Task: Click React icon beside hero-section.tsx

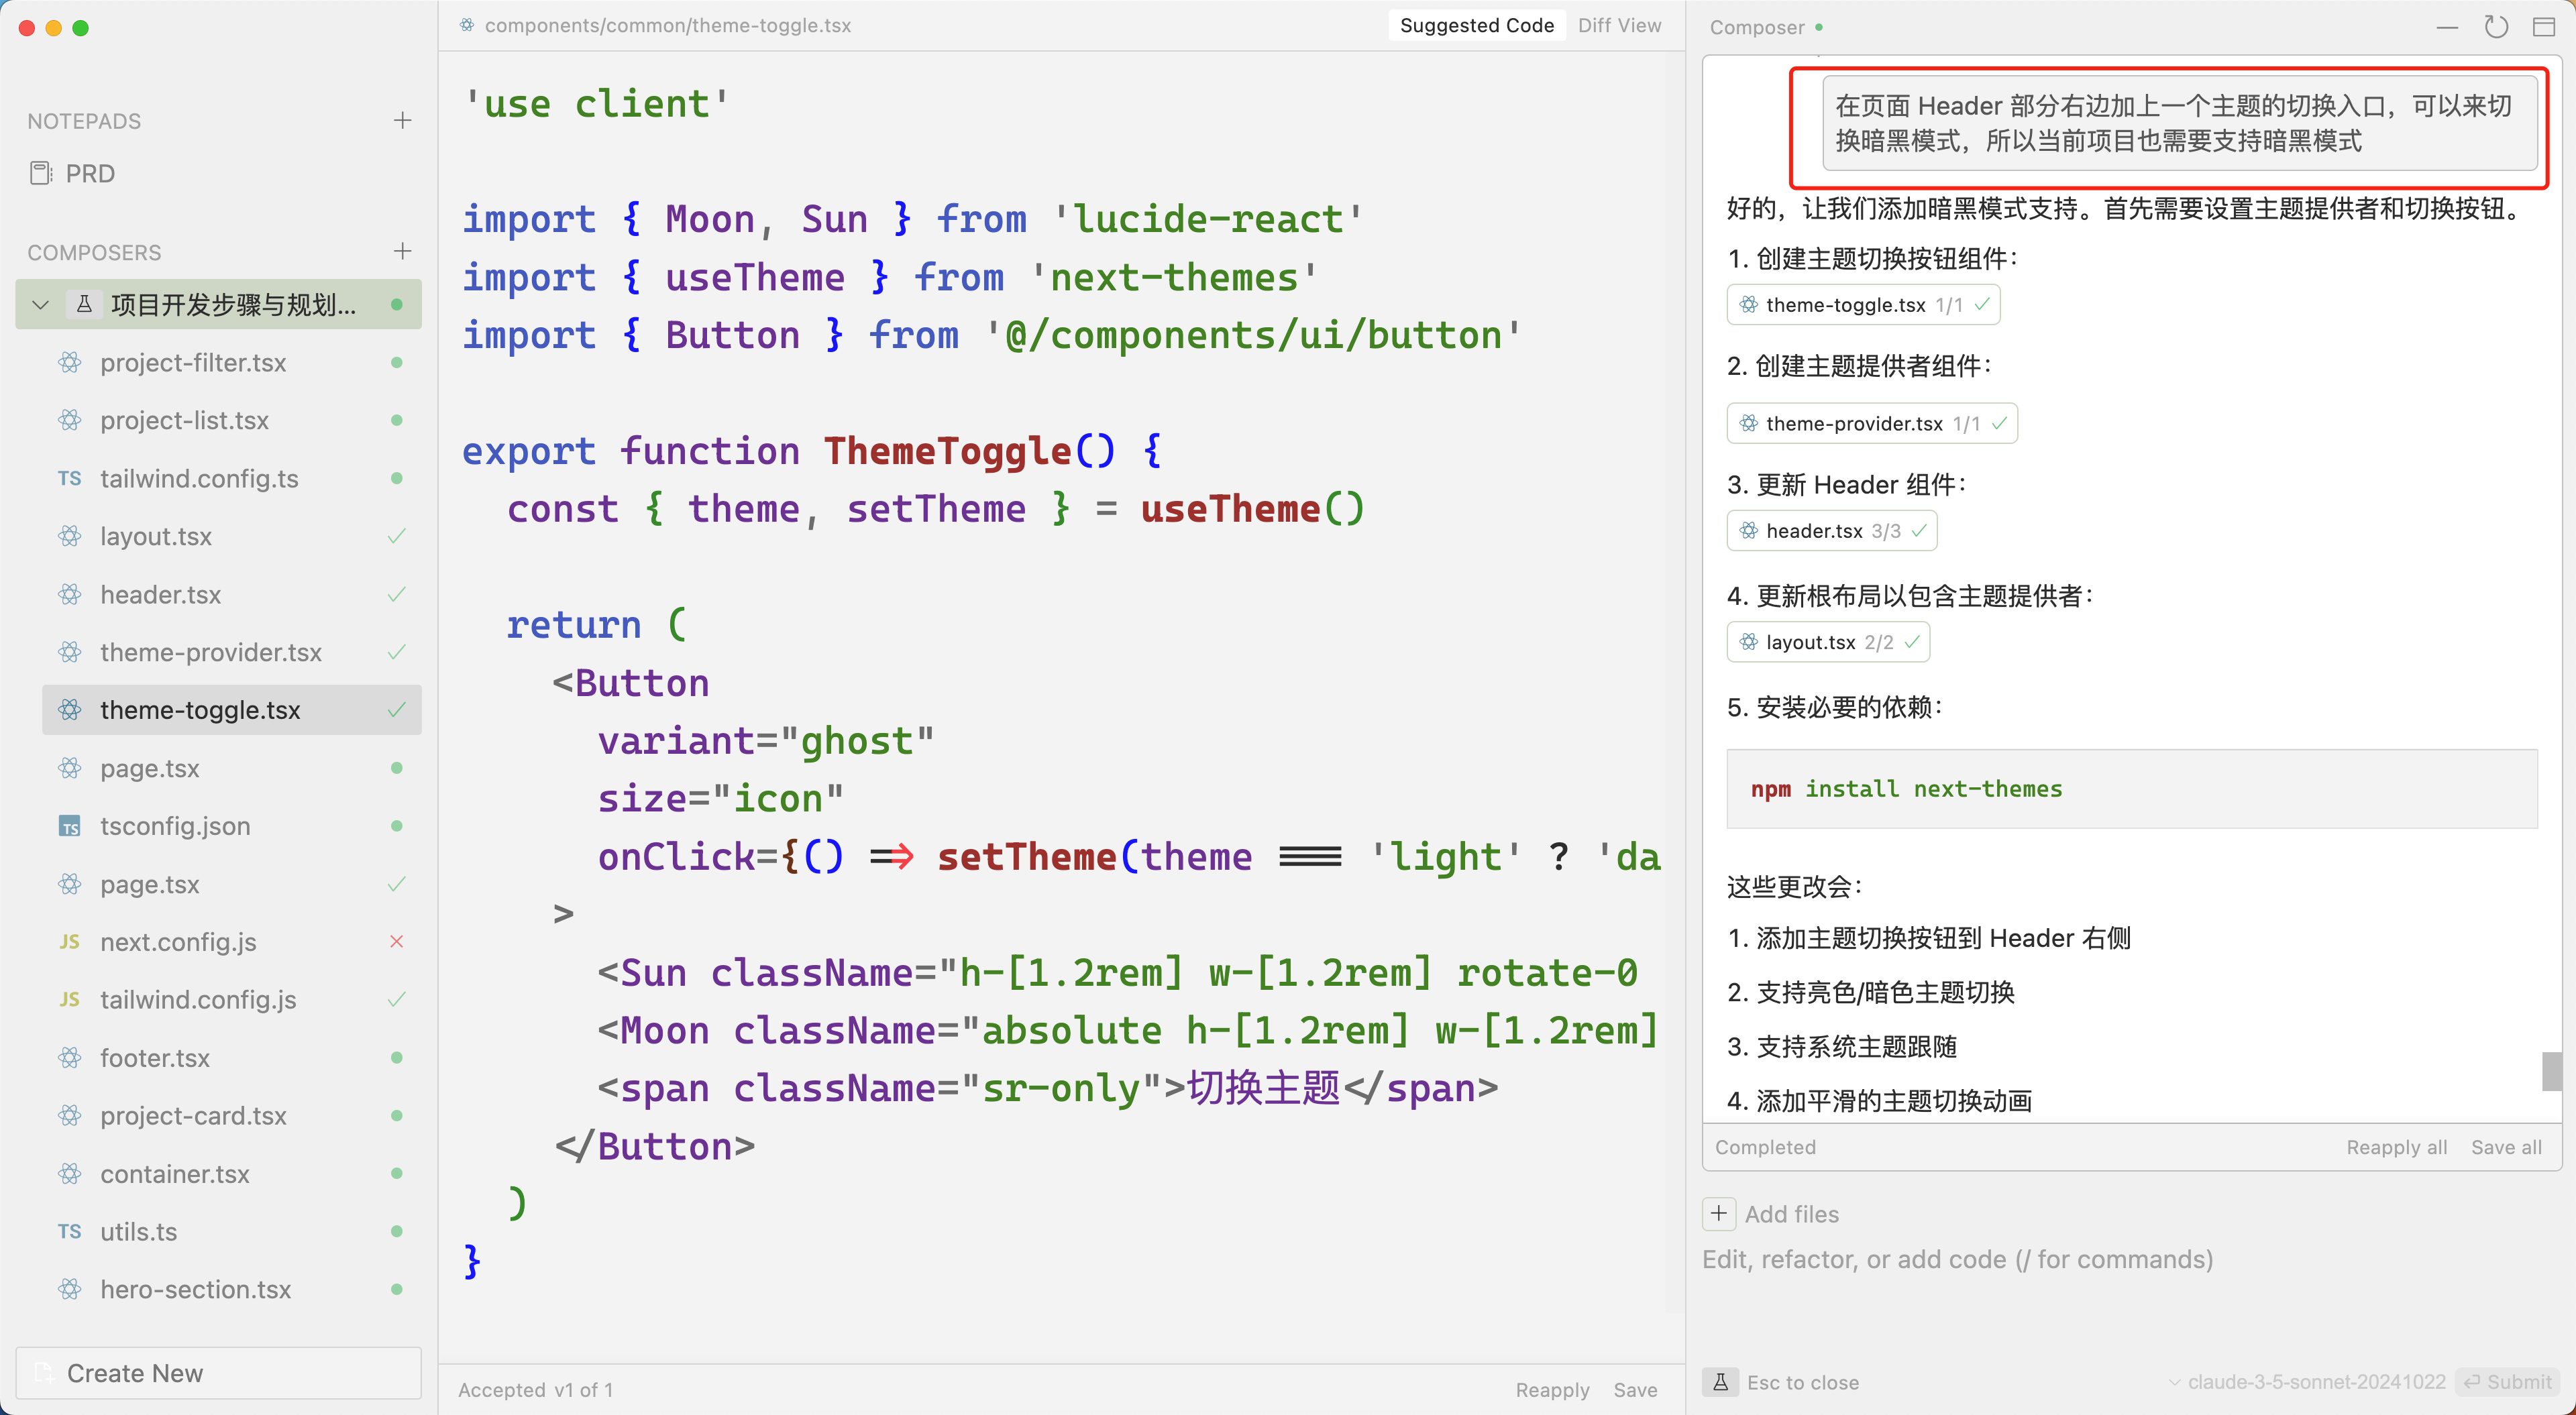Action: [70, 1289]
